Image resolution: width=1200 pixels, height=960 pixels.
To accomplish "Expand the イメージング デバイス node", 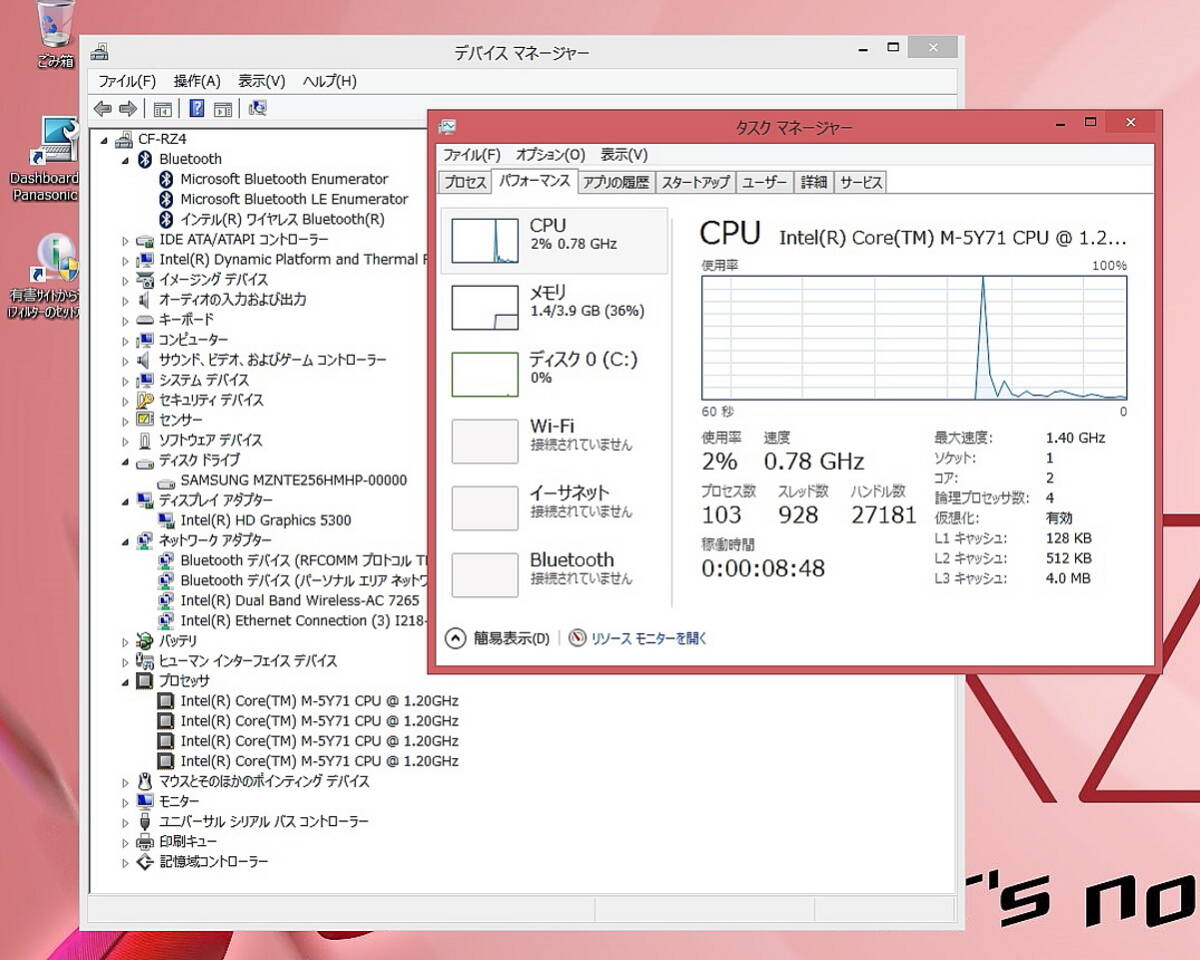I will (x=126, y=280).
